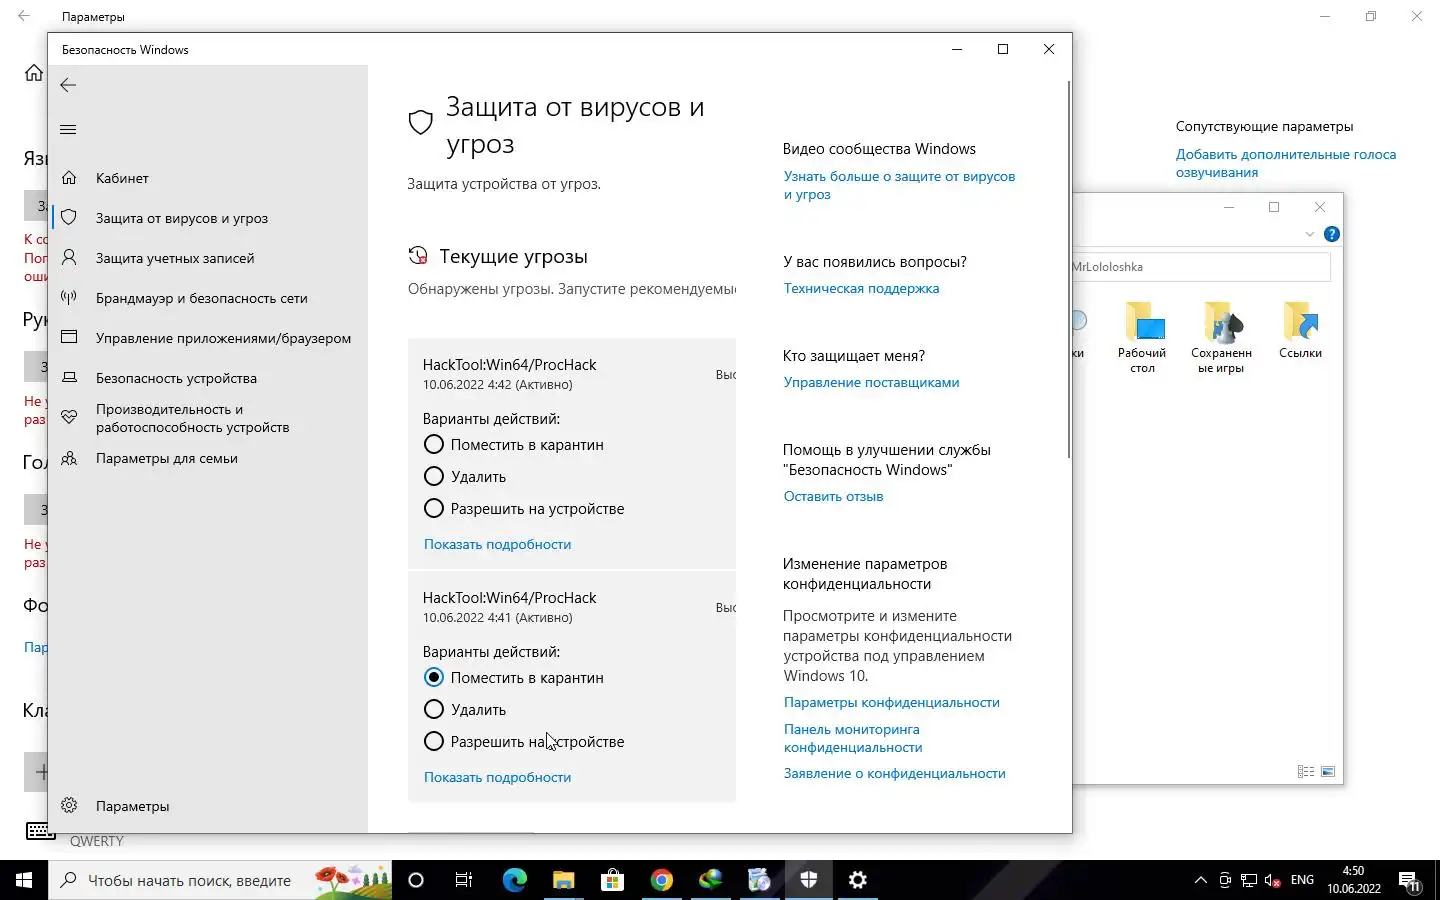1440x900 pixels.
Task: Switch Explorer to large icons view
Action: pos(1328,771)
